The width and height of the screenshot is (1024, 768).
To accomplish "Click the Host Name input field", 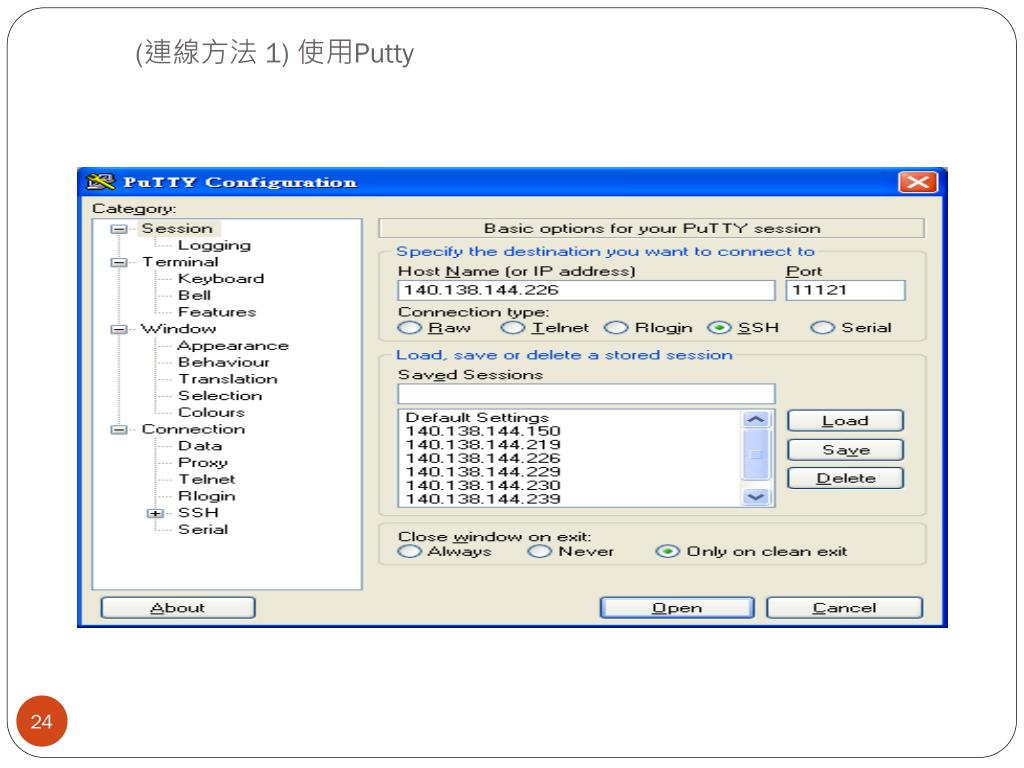I will tap(586, 291).
